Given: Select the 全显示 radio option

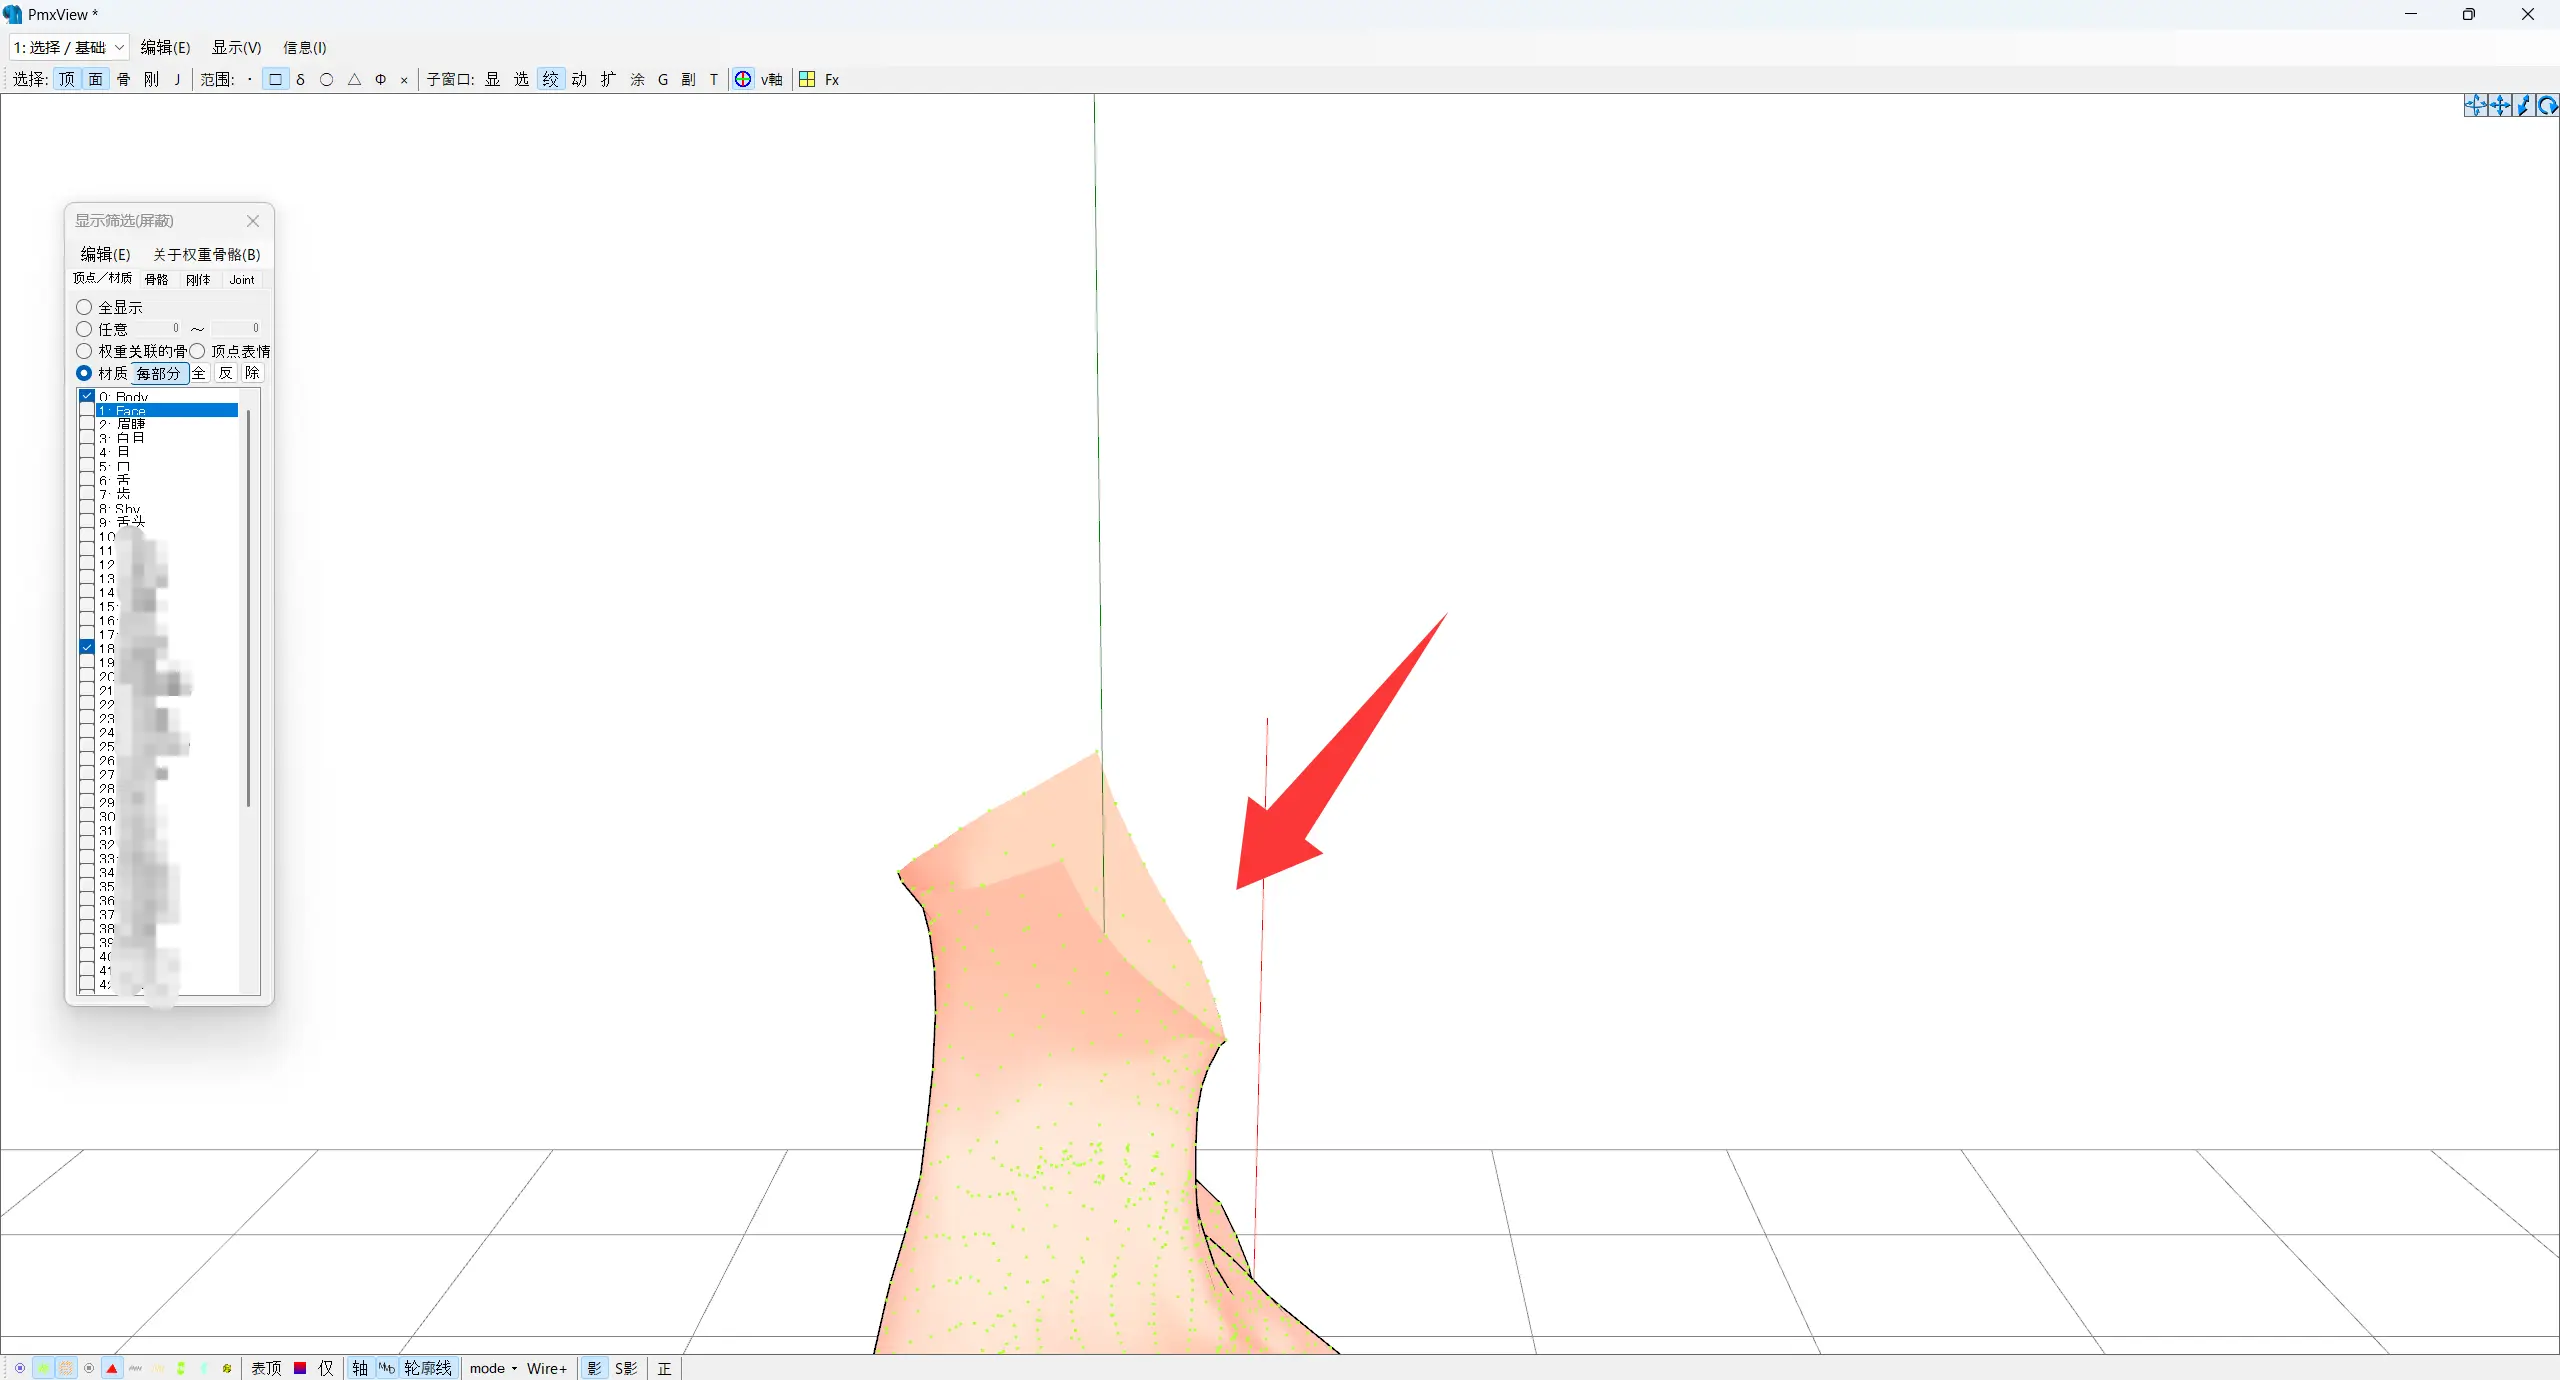Looking at the screenshot, I should [85, 307].
